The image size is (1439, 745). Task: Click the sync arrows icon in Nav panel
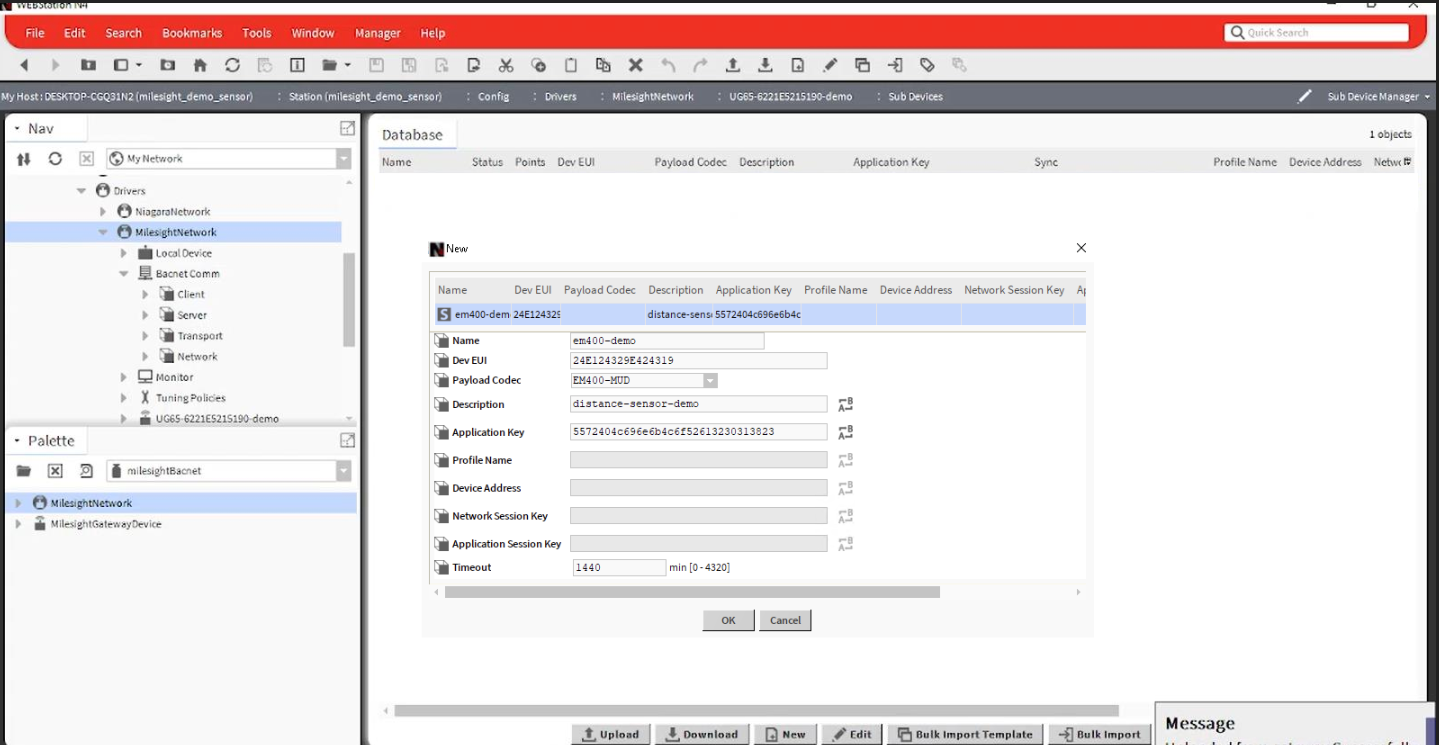(24, 159)
